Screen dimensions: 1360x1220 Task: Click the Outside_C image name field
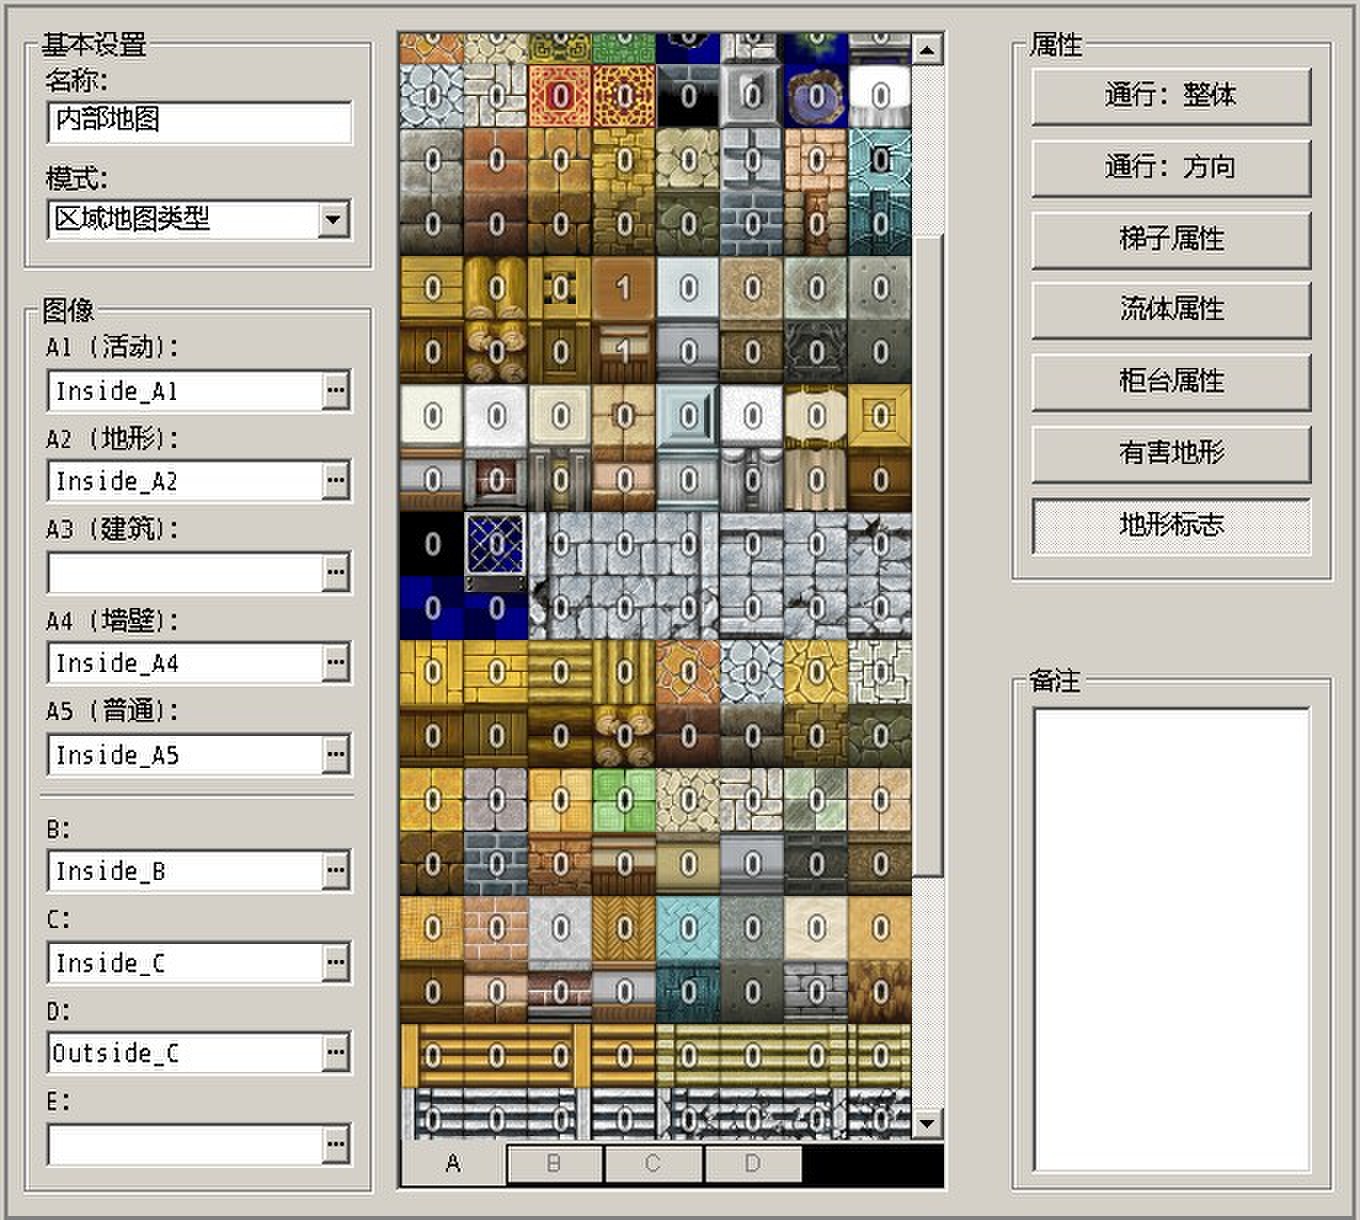(185, 1053)
